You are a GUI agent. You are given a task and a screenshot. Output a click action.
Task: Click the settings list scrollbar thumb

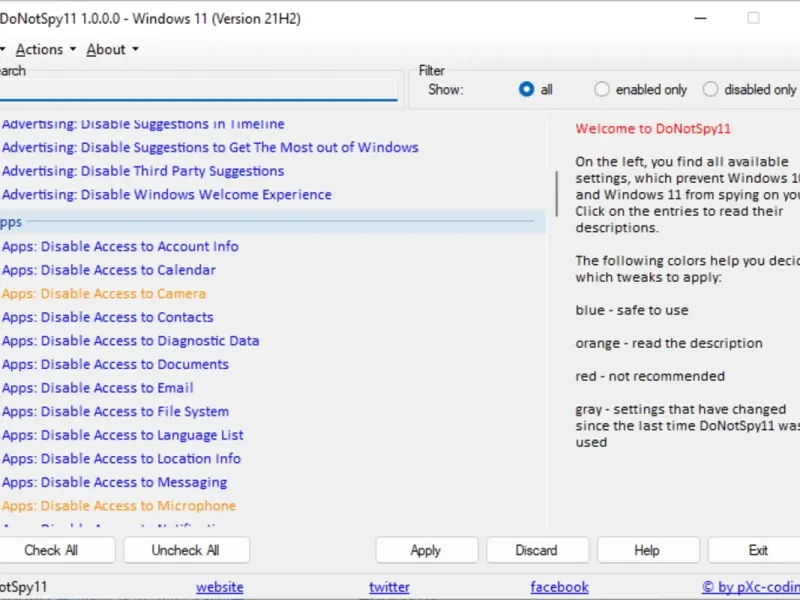556,193
